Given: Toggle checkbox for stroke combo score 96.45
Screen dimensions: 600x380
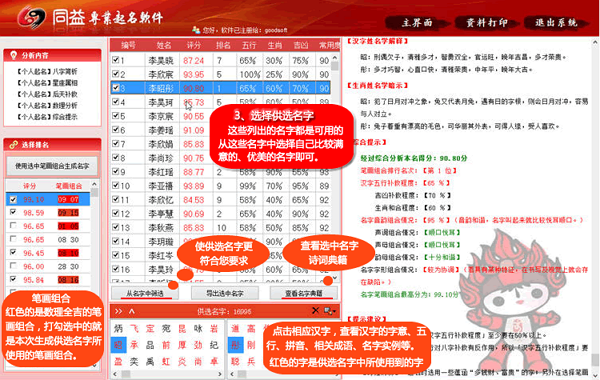Looking at the screenshot, I should coord(13,252).
